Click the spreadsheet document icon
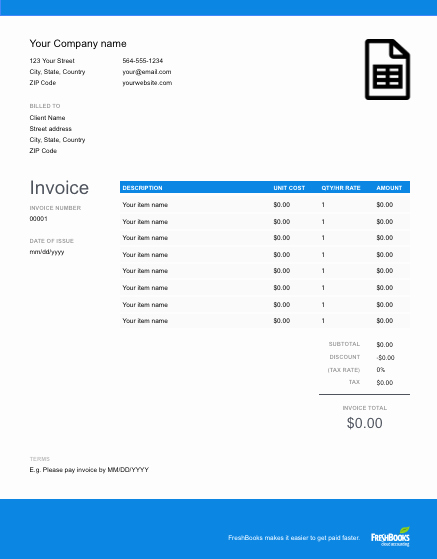 point(387,69)
